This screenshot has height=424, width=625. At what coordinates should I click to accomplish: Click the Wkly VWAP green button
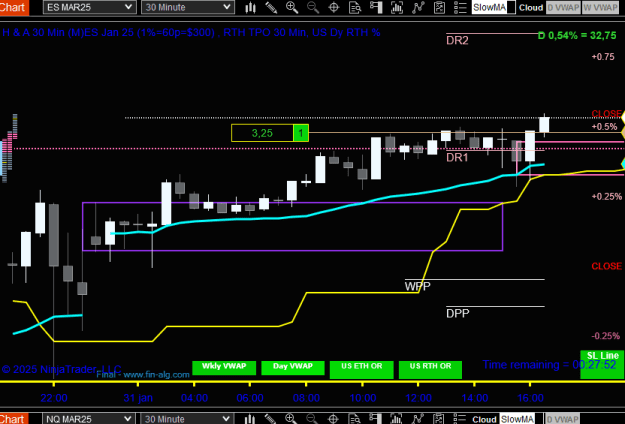pos(224,368)
